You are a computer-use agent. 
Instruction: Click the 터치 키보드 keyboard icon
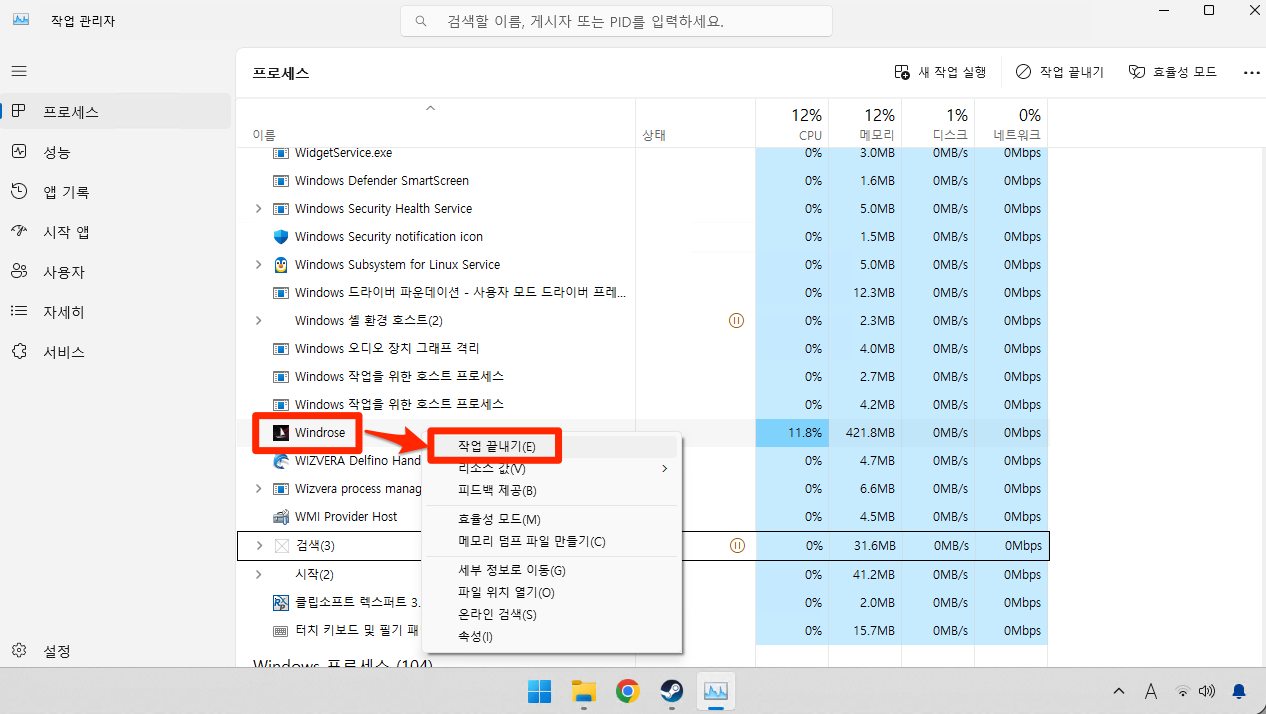coord(281,631)
